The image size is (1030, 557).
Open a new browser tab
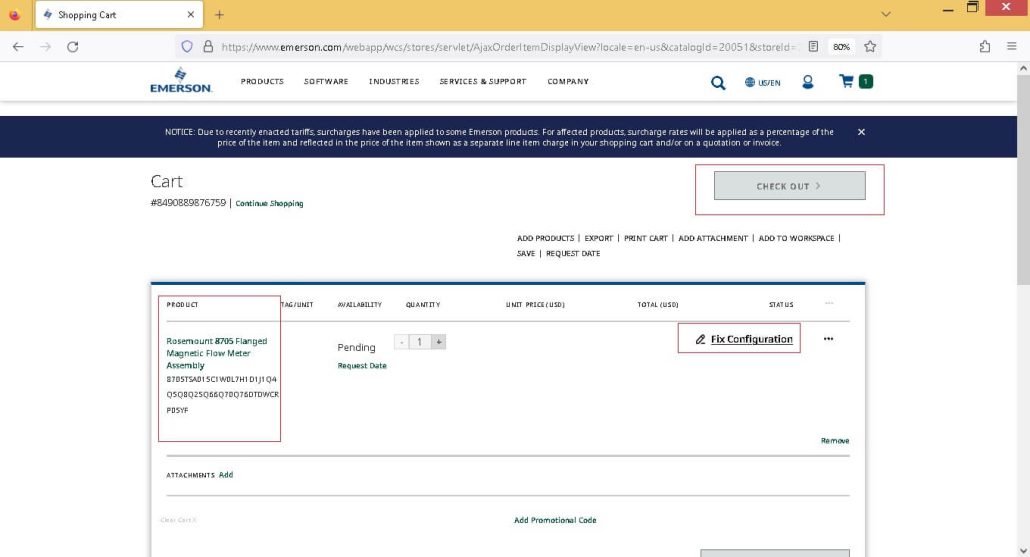[x=219, y=14]
